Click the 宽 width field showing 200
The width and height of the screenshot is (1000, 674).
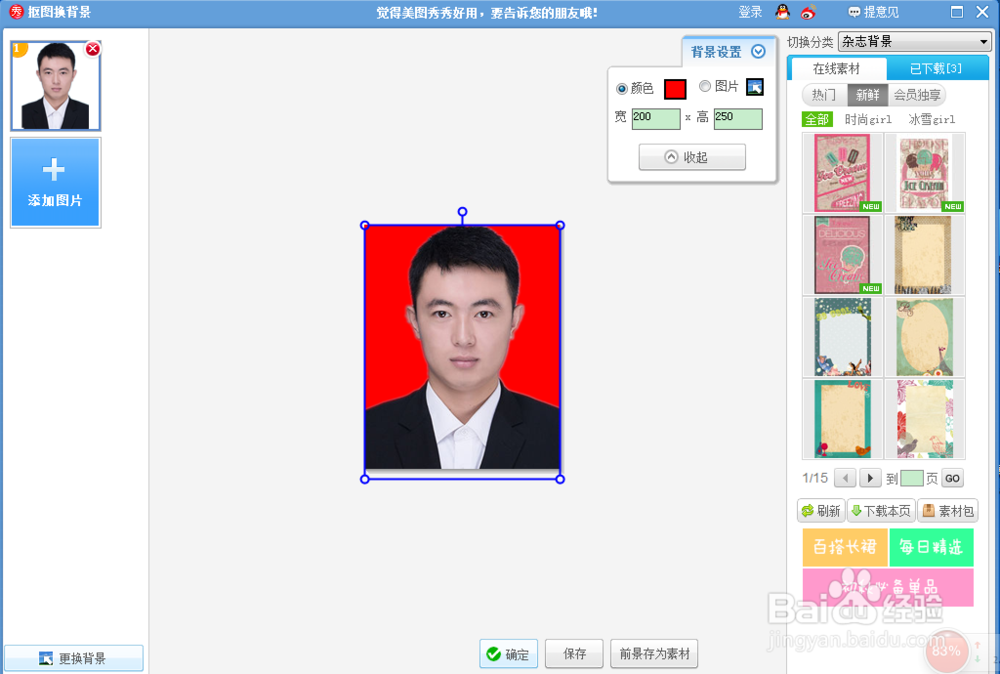tap(656, 119)
